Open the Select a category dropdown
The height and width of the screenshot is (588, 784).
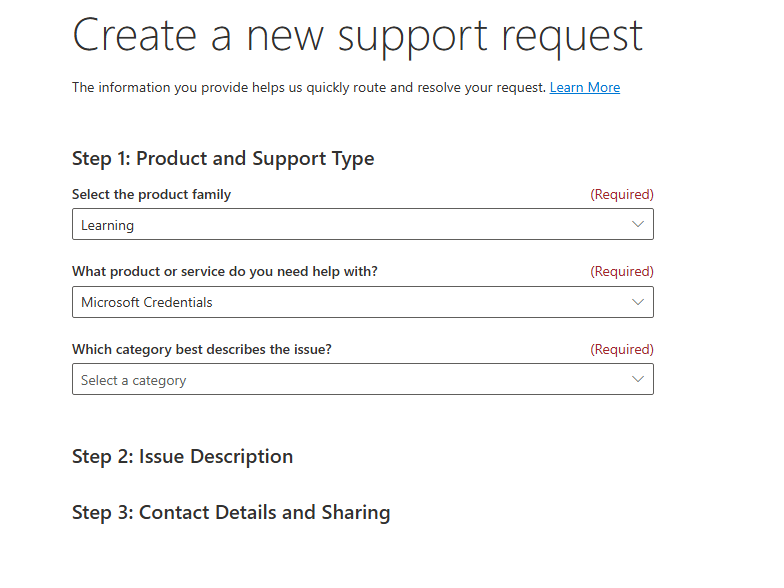pyautogui.click(x=362, y=380)
